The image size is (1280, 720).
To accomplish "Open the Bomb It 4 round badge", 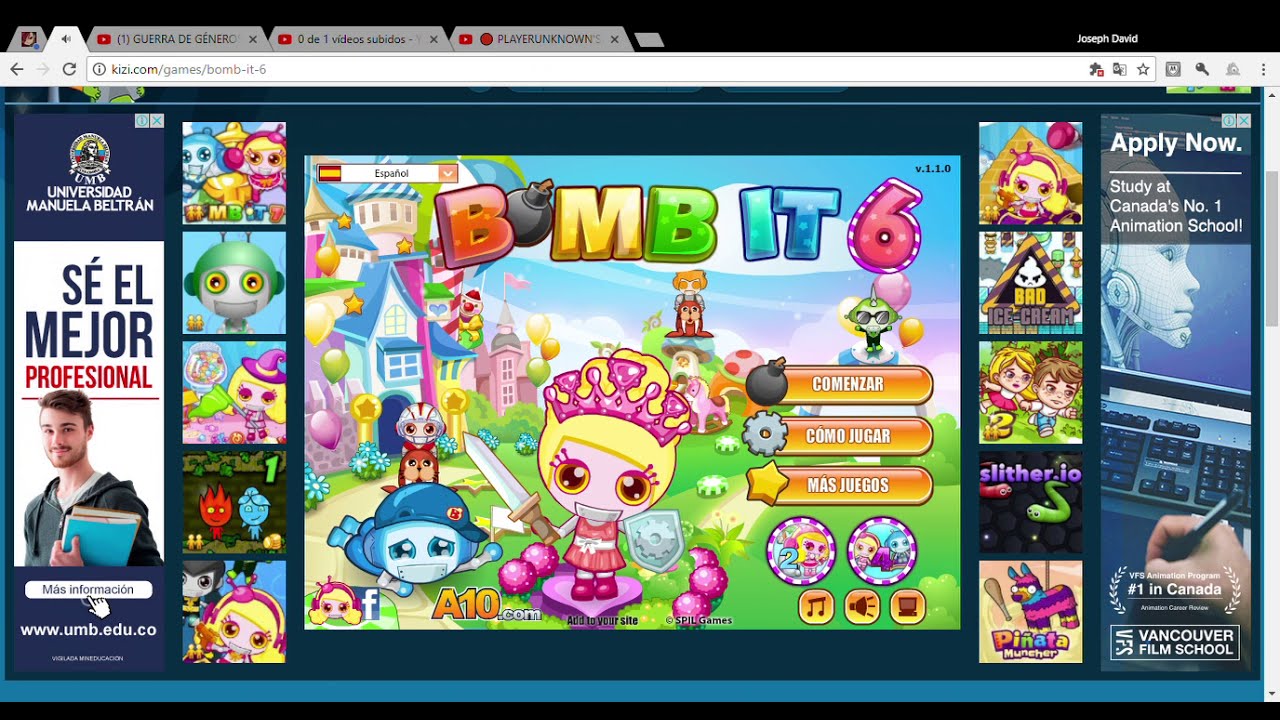I will 881,550.
